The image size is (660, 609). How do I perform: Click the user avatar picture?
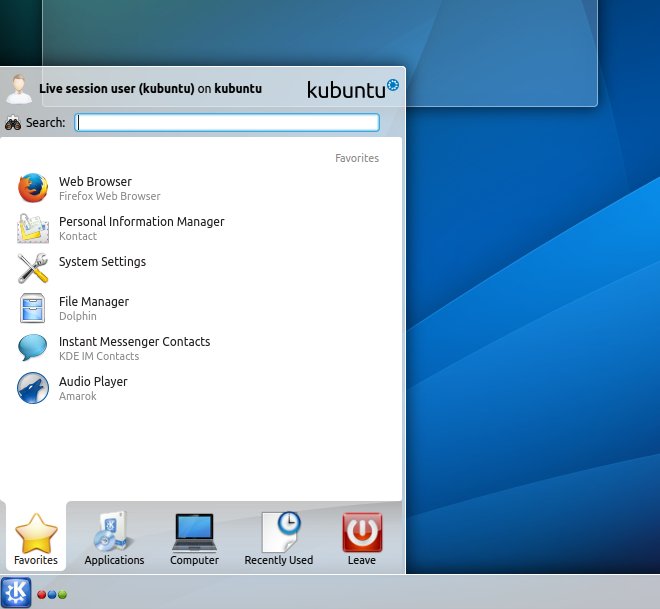point(18,88)
